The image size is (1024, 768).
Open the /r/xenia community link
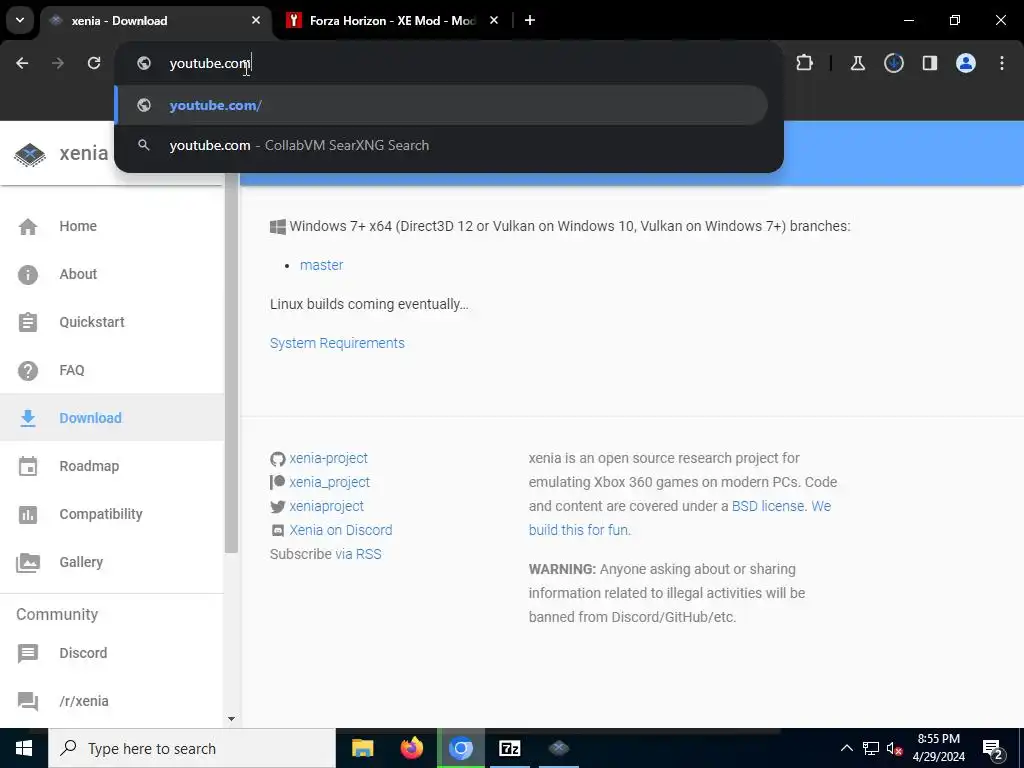point(84,701)
